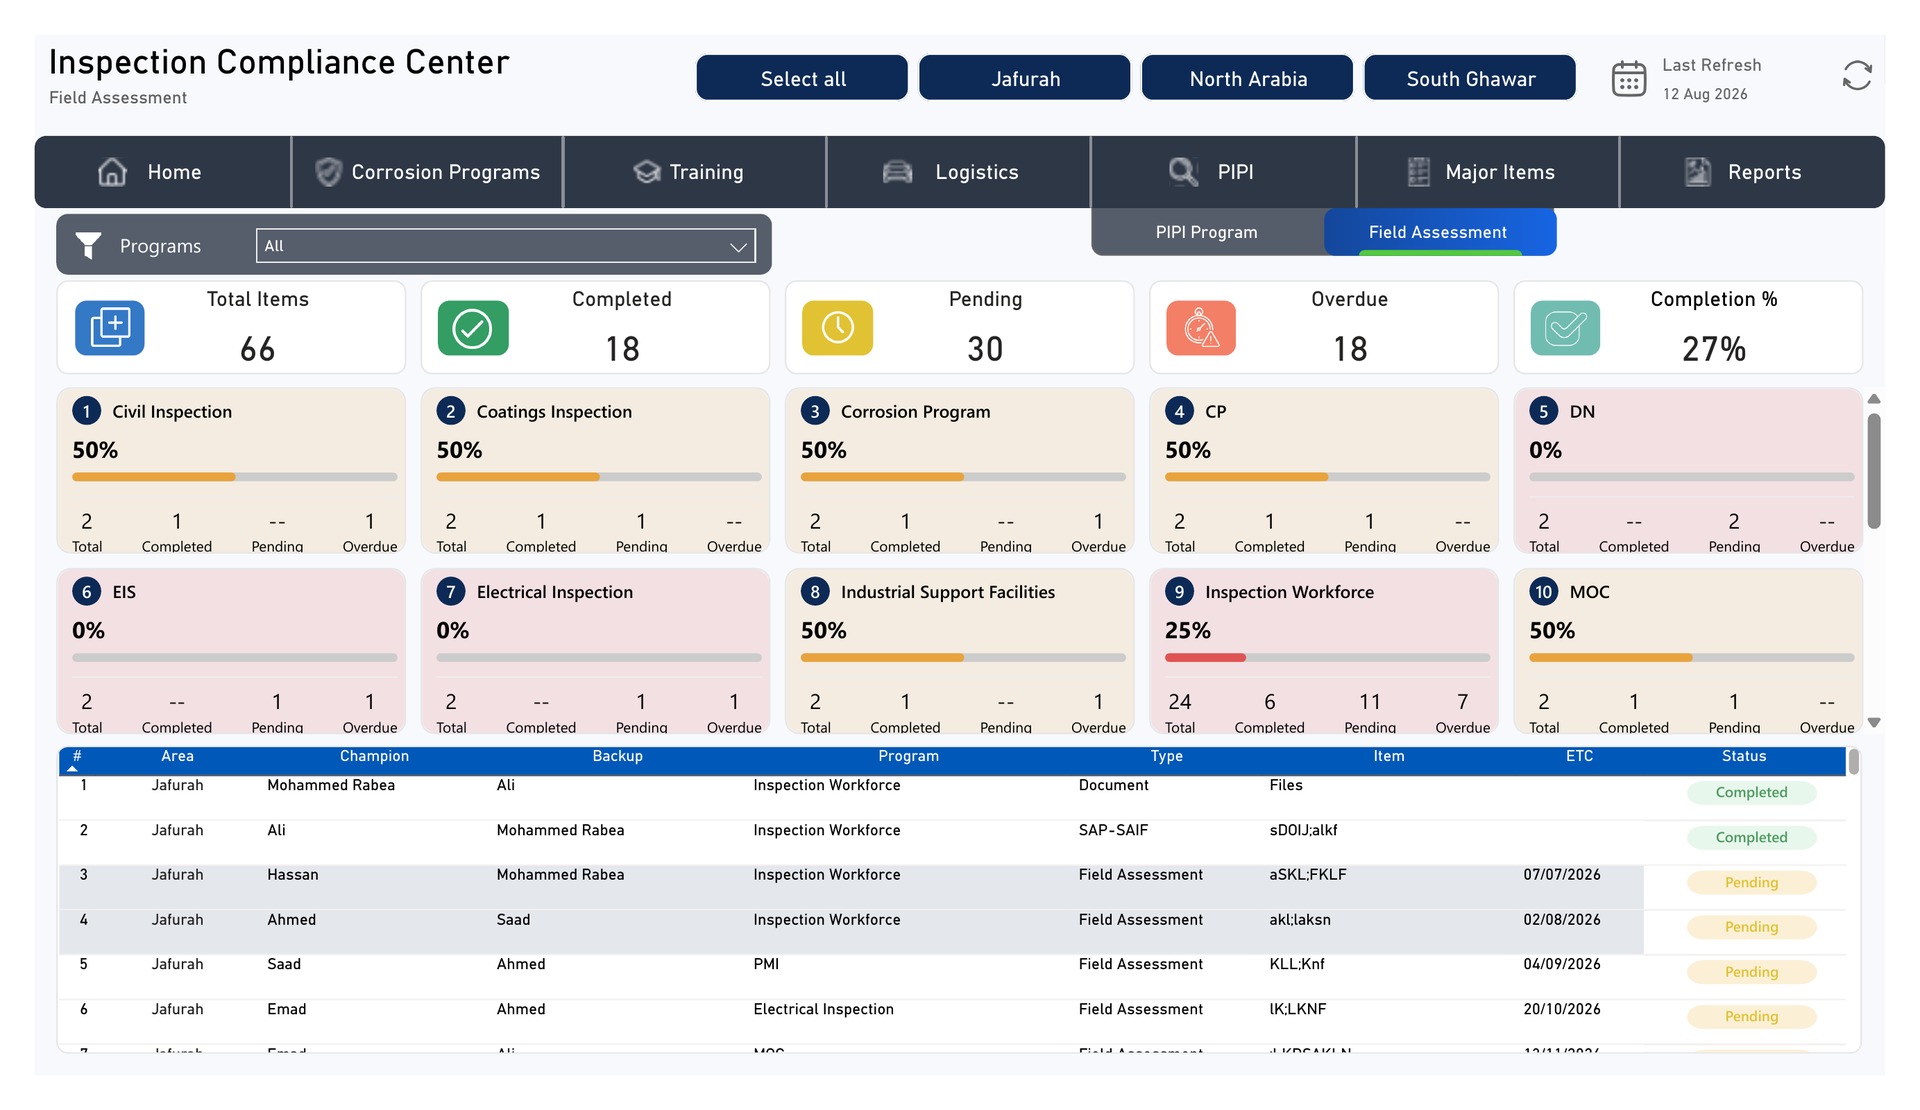Toggle the South Ghawar field filter
Screen dimensions: 1920x1110
pos(1470,78)
